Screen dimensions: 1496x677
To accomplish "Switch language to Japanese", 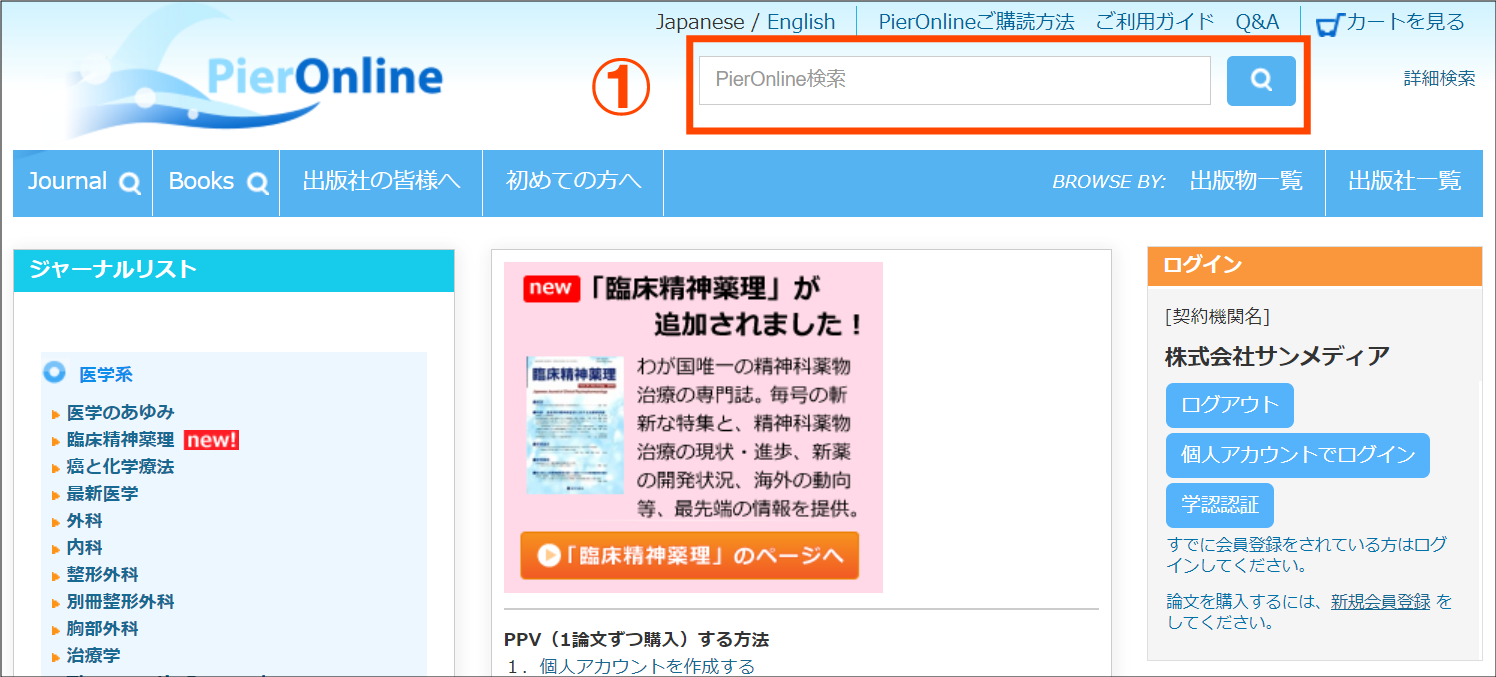I will coord(700,22).
